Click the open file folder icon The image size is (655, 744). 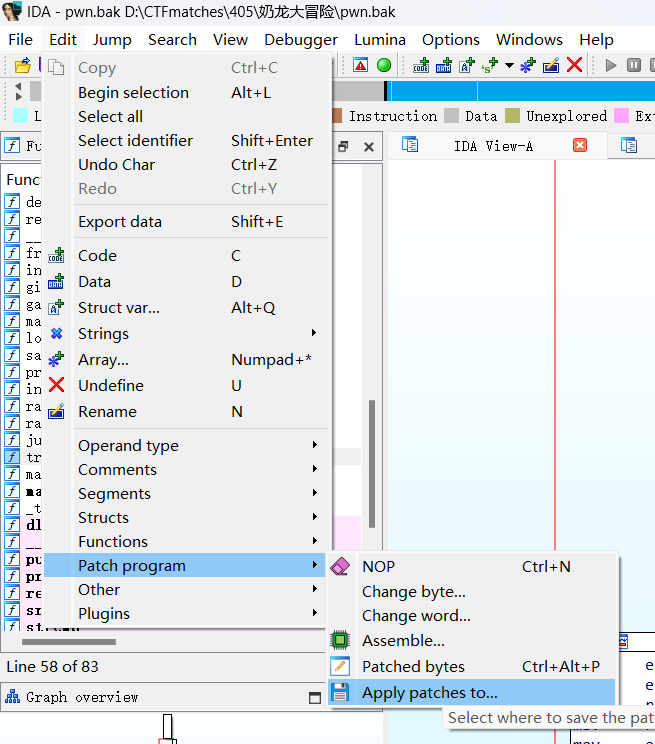point(22,65)
